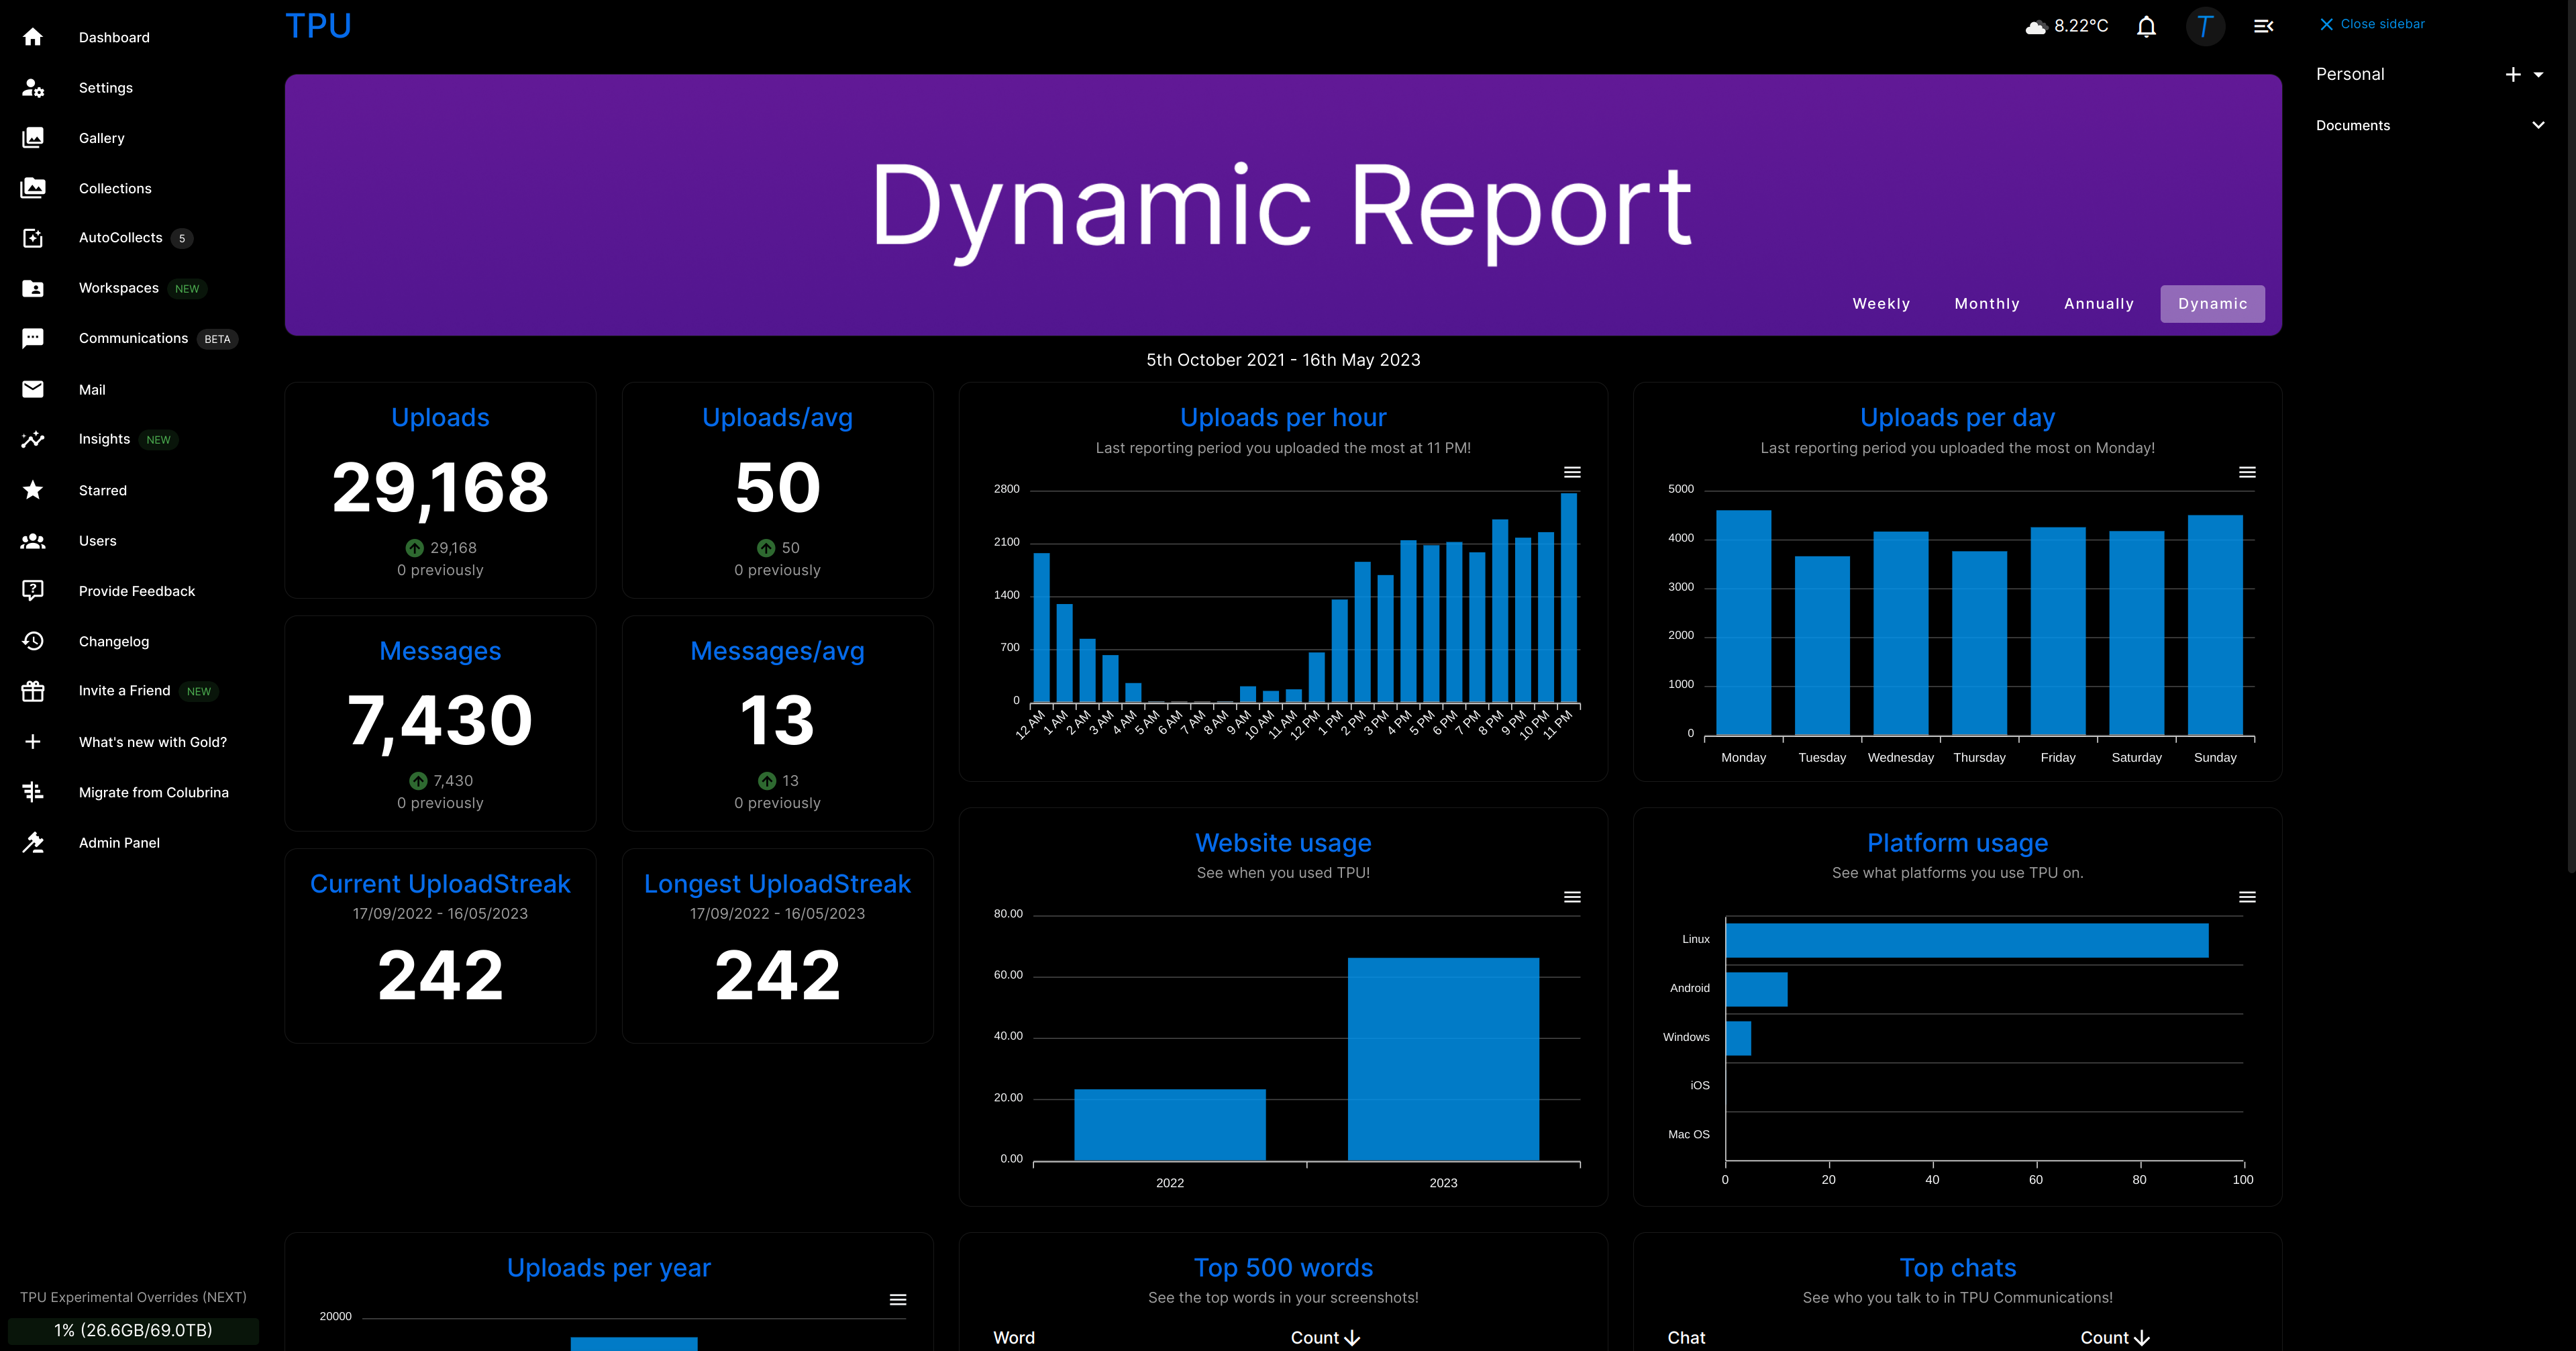
Task: Toggle the workspaces sidebar menu icon
Action: coord(2264,27)
